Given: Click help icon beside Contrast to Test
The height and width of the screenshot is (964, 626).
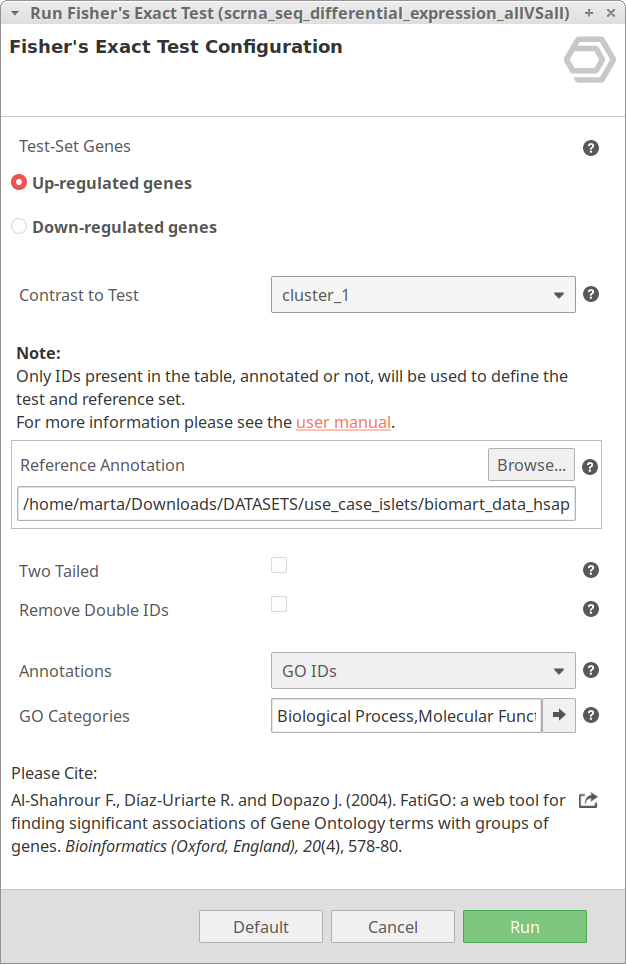Looking at the screenshot, I should 590,295.
